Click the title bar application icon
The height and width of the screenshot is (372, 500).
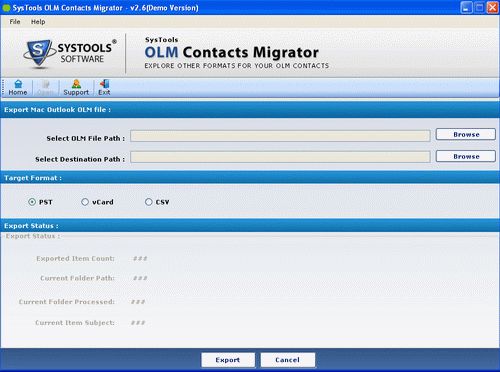[x=6, y=8]
